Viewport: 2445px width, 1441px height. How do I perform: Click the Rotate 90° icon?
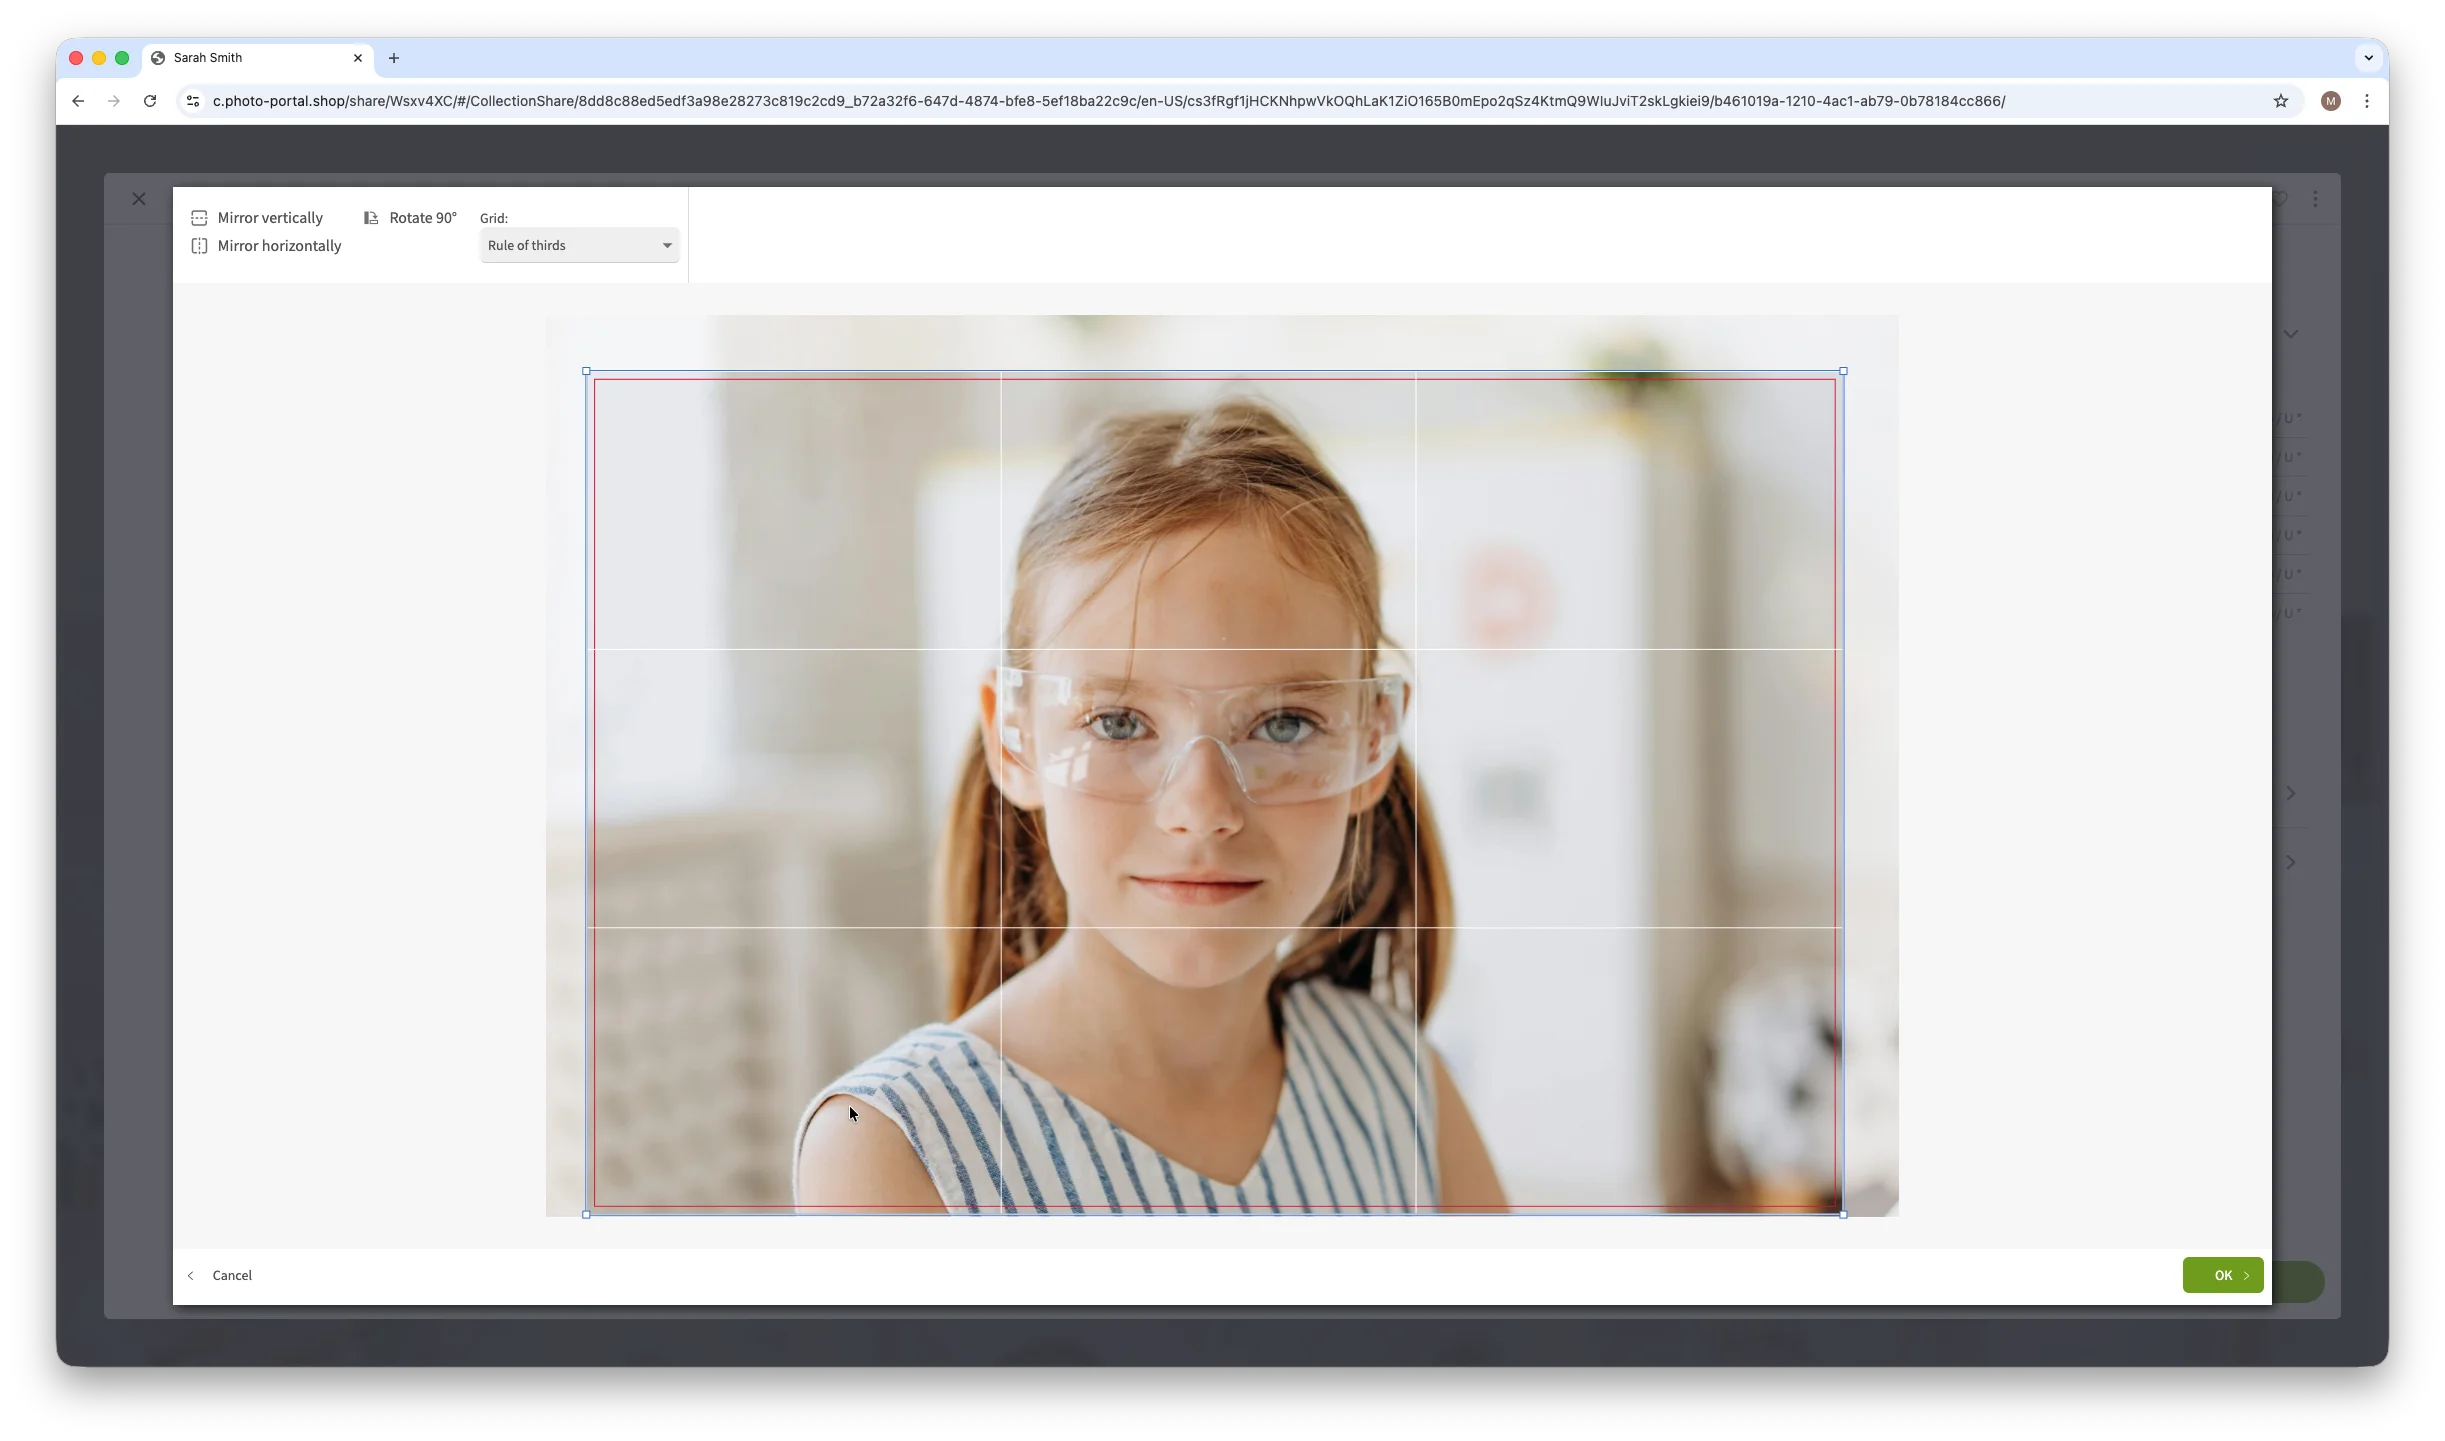(371, 218)
